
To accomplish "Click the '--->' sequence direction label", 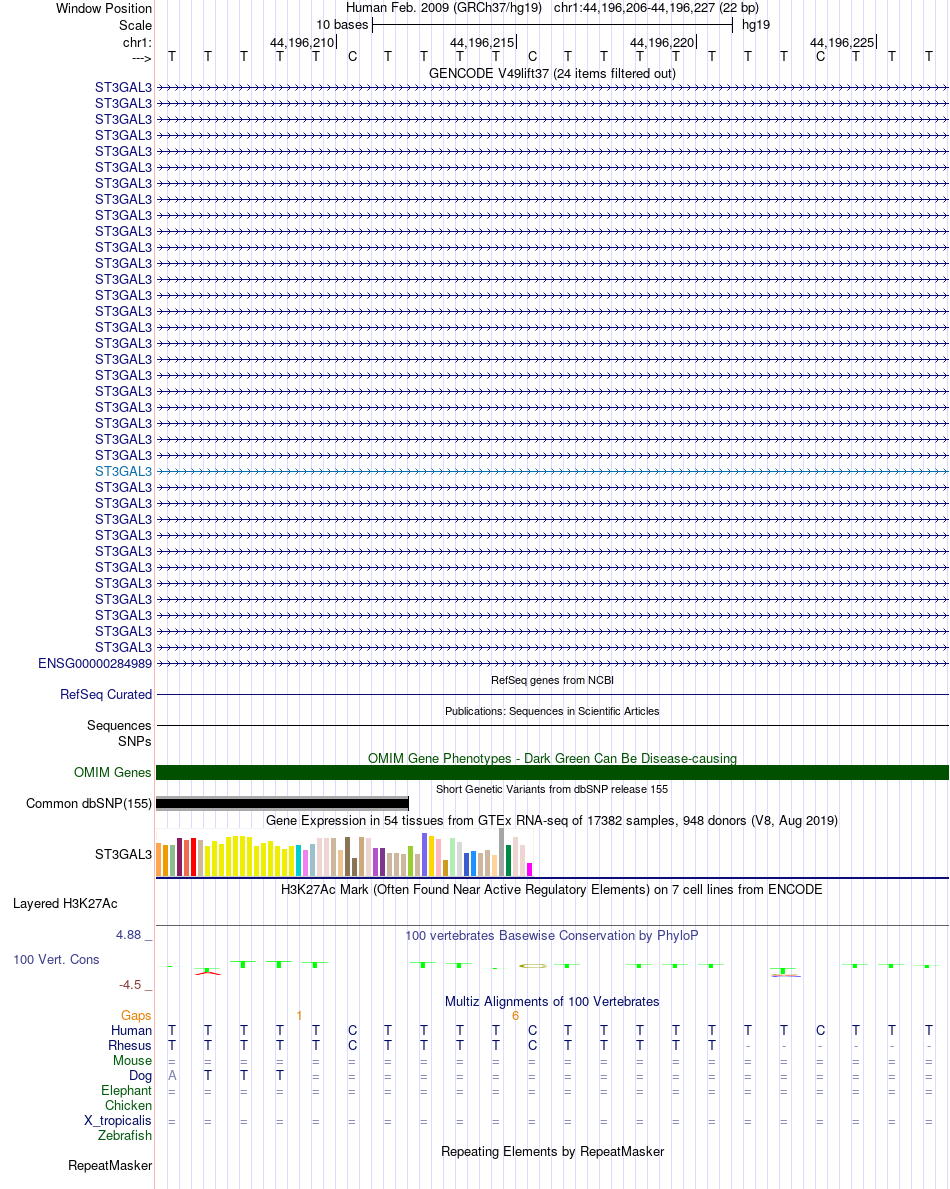I will [x=141, y=58].
